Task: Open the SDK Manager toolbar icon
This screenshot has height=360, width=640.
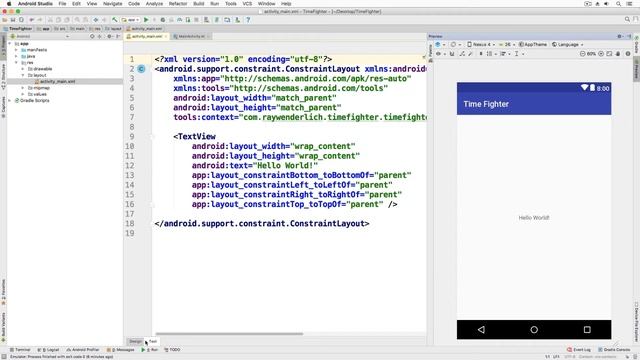Action: (237, 20)
